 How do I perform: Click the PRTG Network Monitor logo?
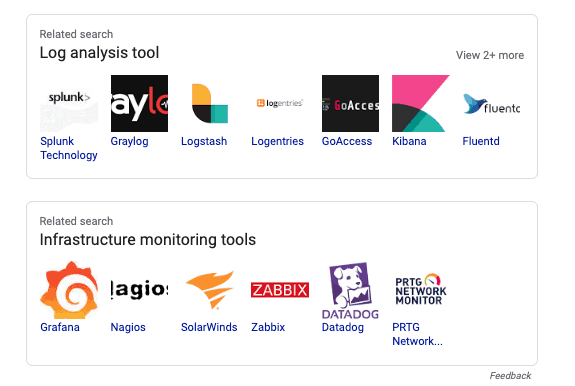421,290
